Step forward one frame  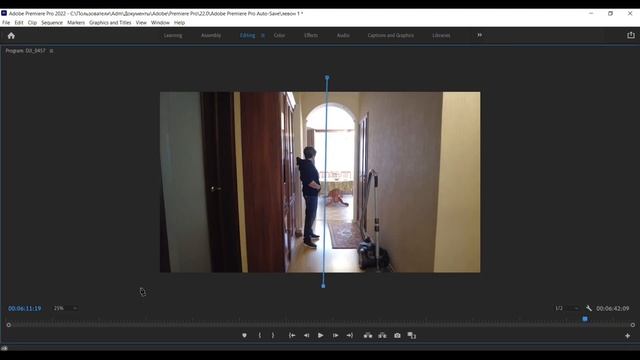(336, 336)
